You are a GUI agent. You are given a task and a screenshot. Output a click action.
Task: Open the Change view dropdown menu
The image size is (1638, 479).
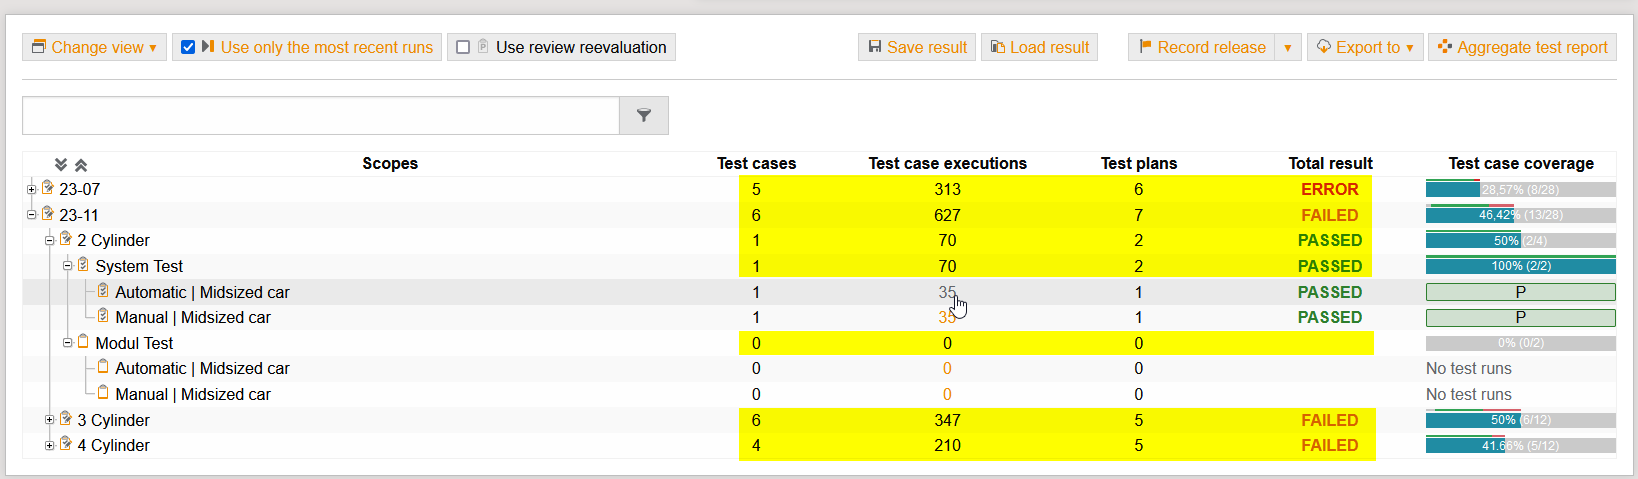pyautogui.click(x=94, y=47)
